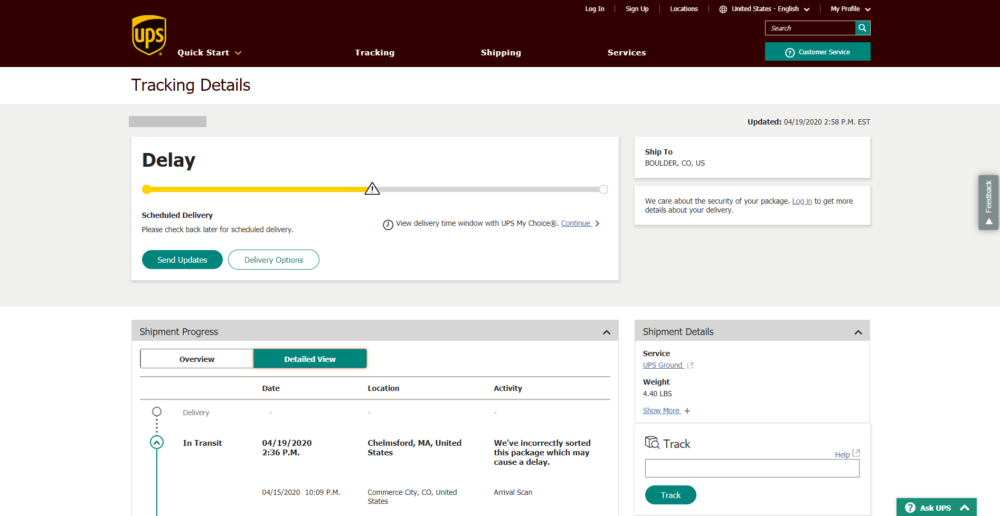Select the Detailed View toggle
Image resolution: width=1000 pixels, height=516 pixels.
tap(310, 359)
